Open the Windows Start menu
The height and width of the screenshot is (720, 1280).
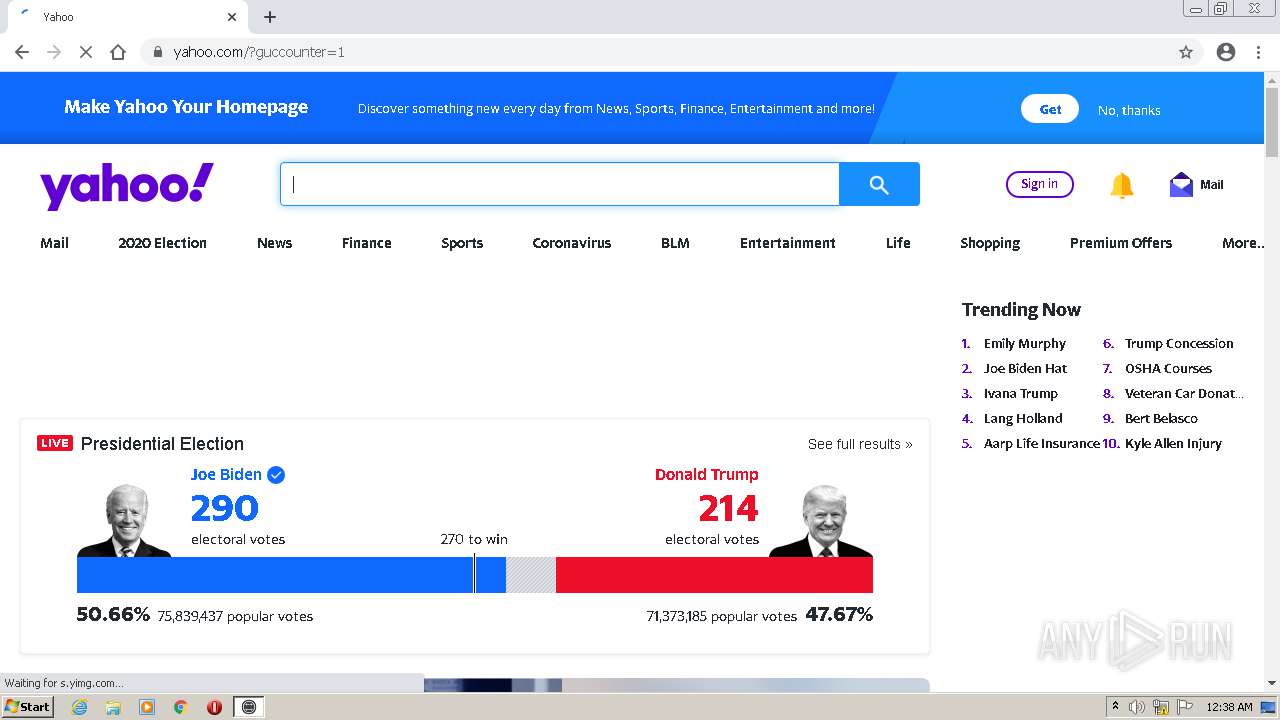tap(27, 707)
